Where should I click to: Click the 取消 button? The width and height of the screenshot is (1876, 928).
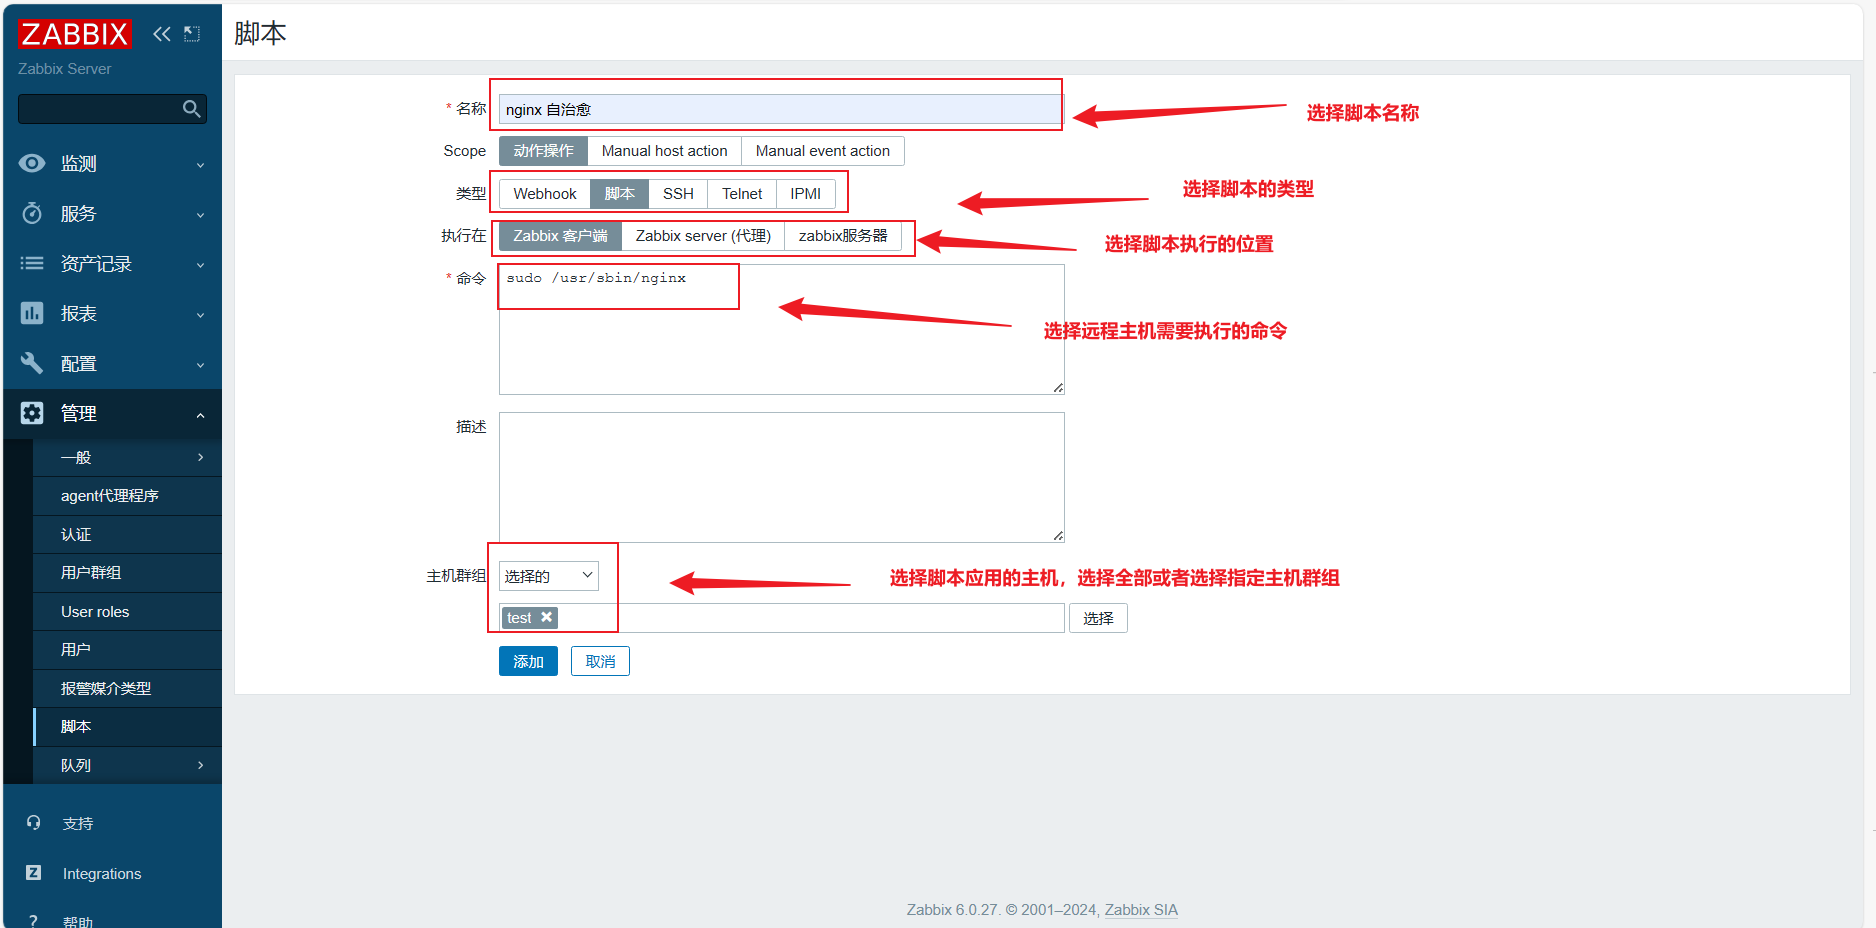point(600,661)
